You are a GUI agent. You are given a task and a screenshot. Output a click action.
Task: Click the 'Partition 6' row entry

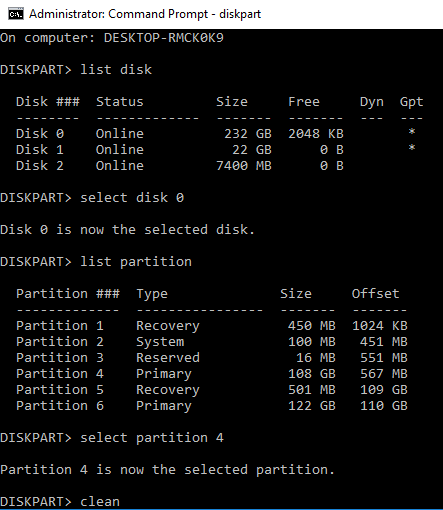pos(212,406)
